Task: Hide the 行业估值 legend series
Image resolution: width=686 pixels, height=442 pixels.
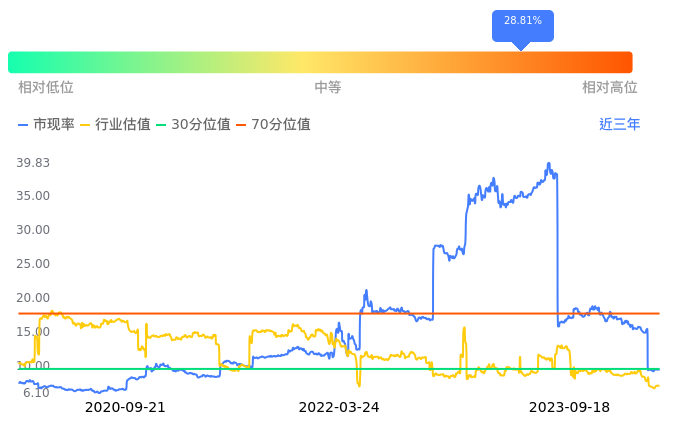Action: (115, 125)
